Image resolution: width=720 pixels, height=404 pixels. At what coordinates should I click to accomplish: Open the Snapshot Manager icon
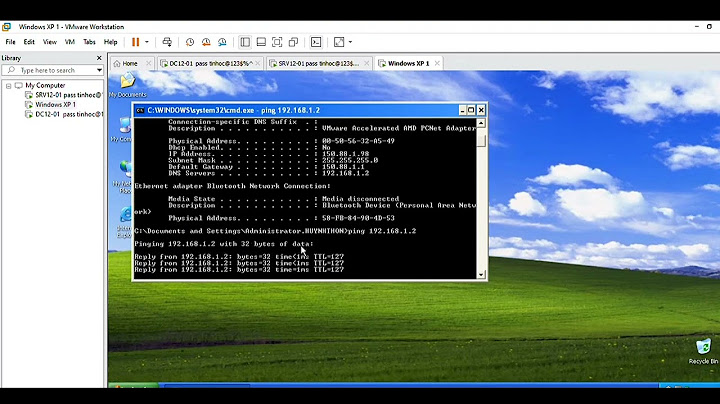222,42
